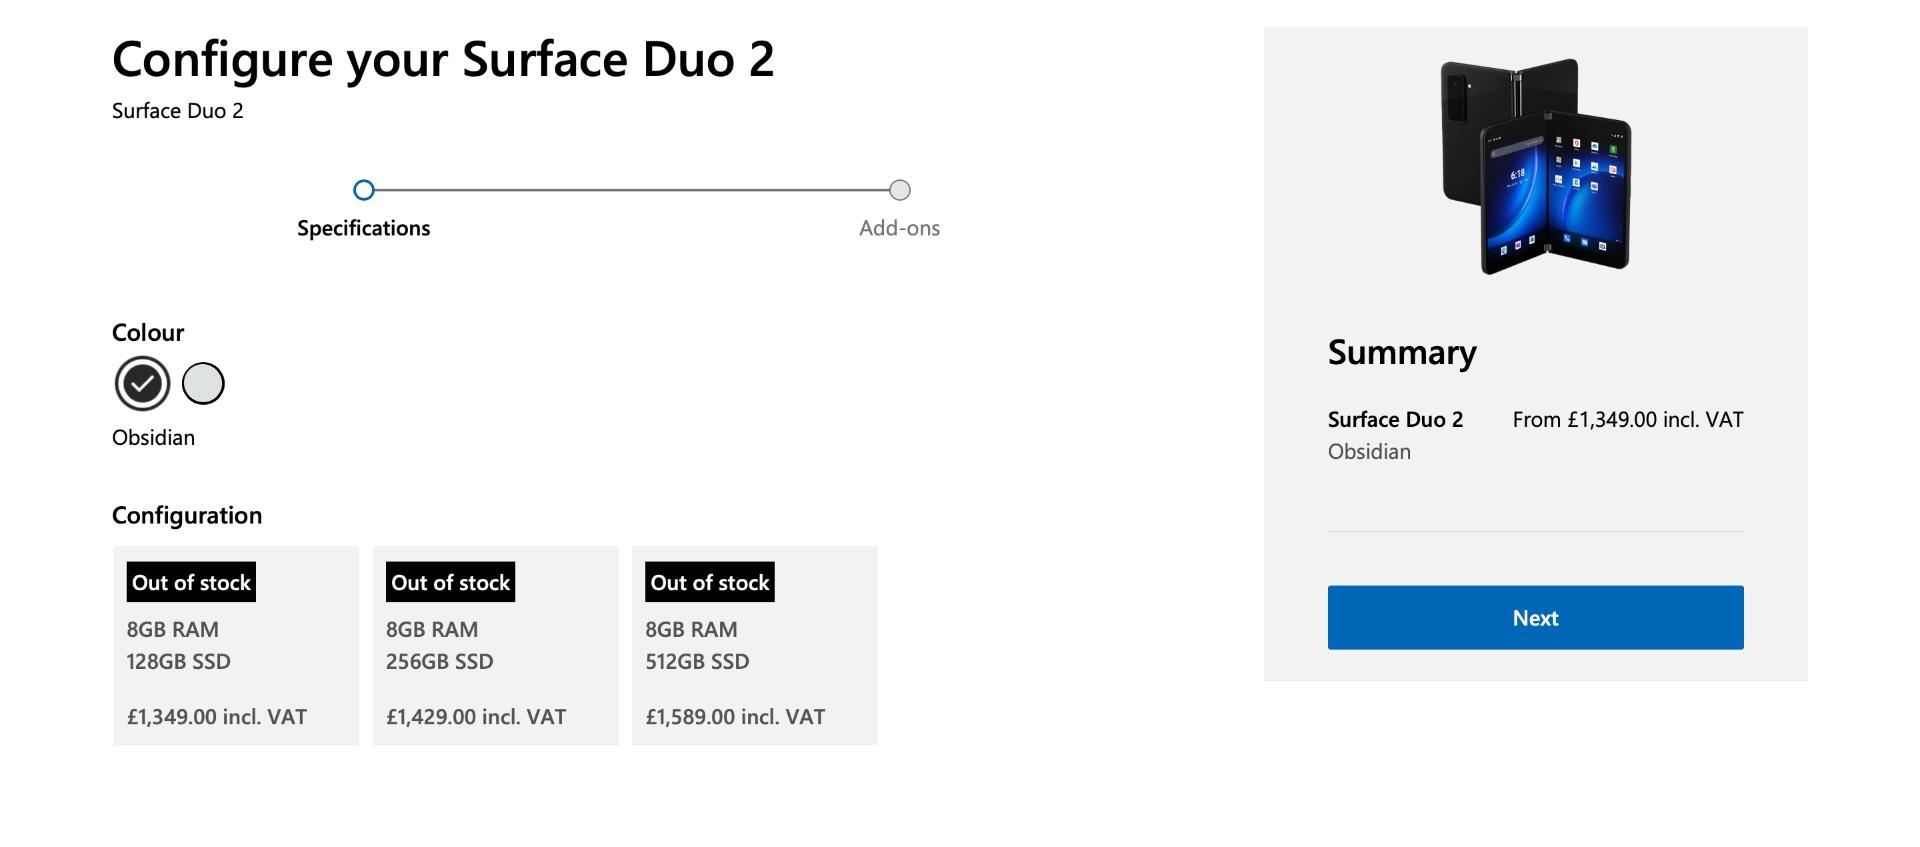1920x847 pixels.
Task: Select the Obsidian colour swatch
Action: pyautogui.click(x=142, y=383)
